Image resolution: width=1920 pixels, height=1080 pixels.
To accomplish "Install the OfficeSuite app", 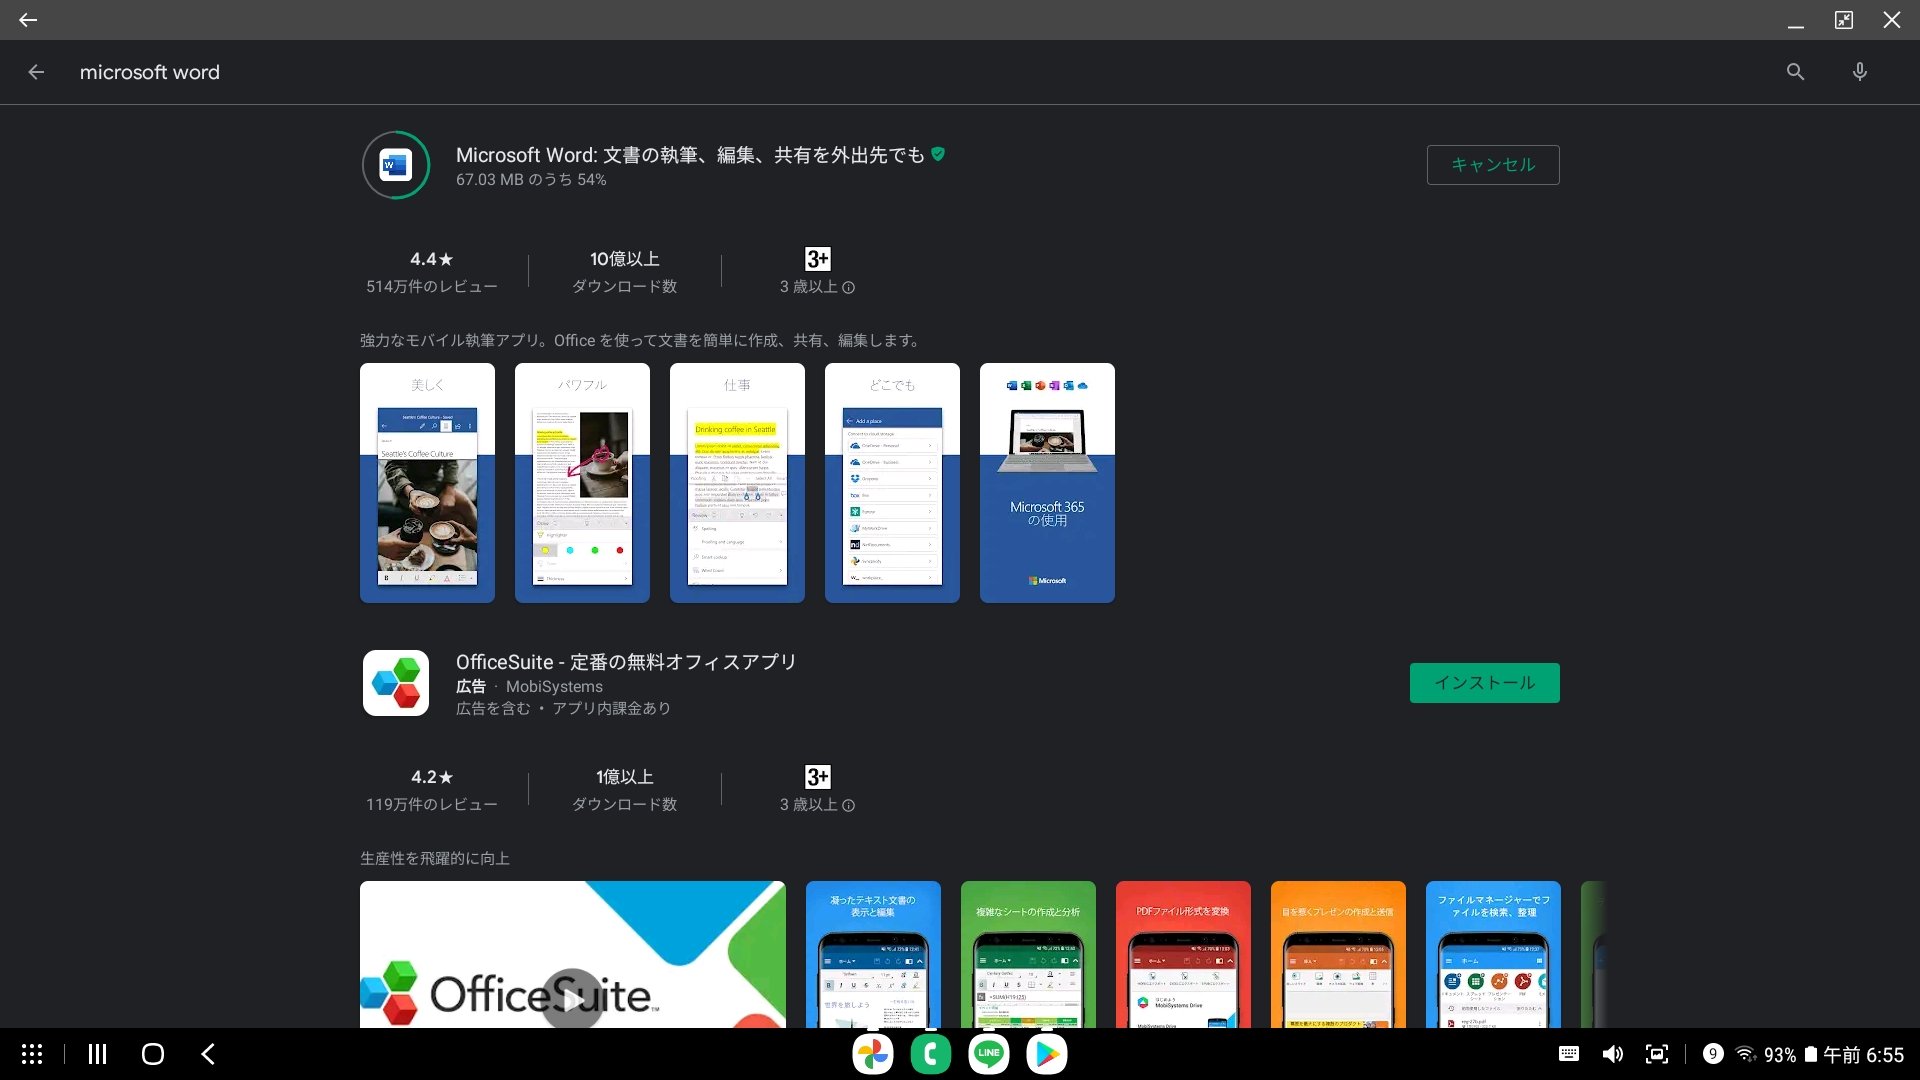I will coord(1484,683).
